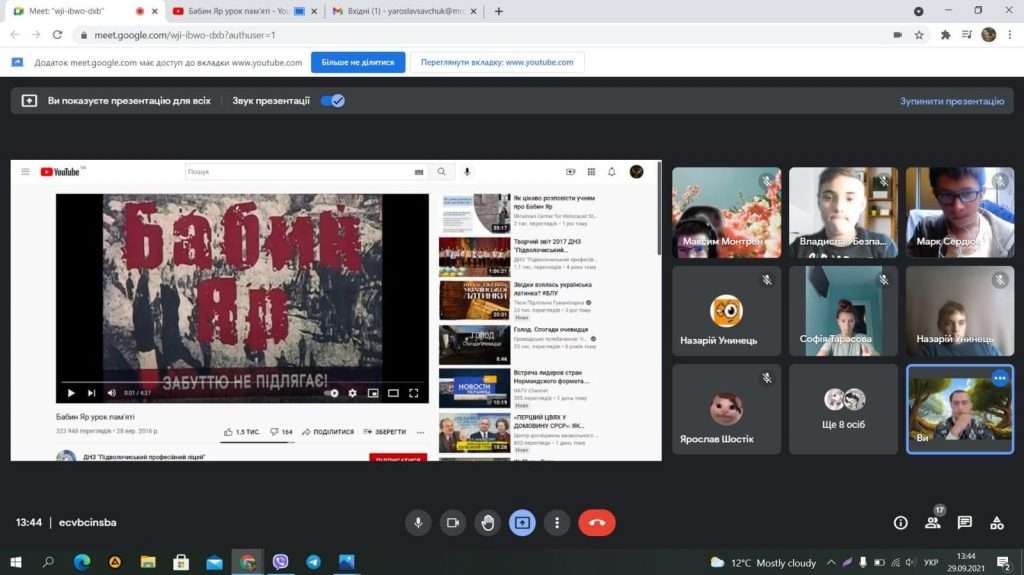Bookmark this page with star icon
1024x575 pixels.
tap(919, 35)
